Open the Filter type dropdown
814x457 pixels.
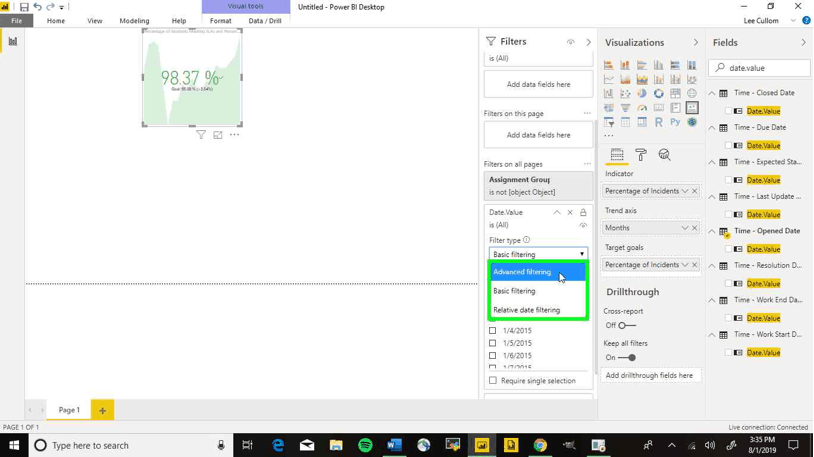(538, 254)
